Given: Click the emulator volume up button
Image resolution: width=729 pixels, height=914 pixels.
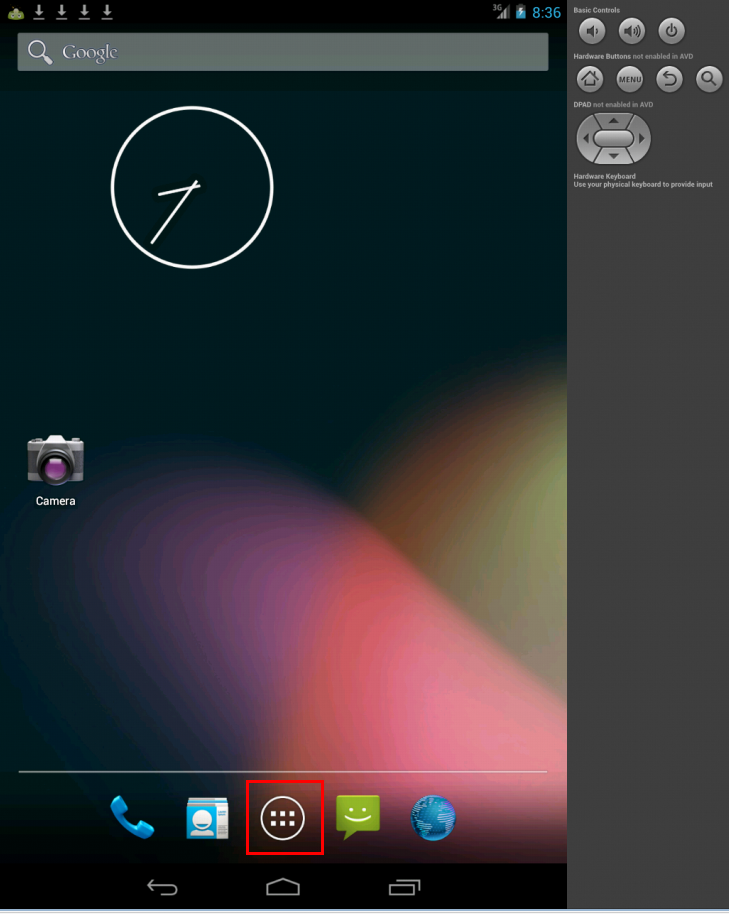Looking at the screenshot, I should click(632, 31).
